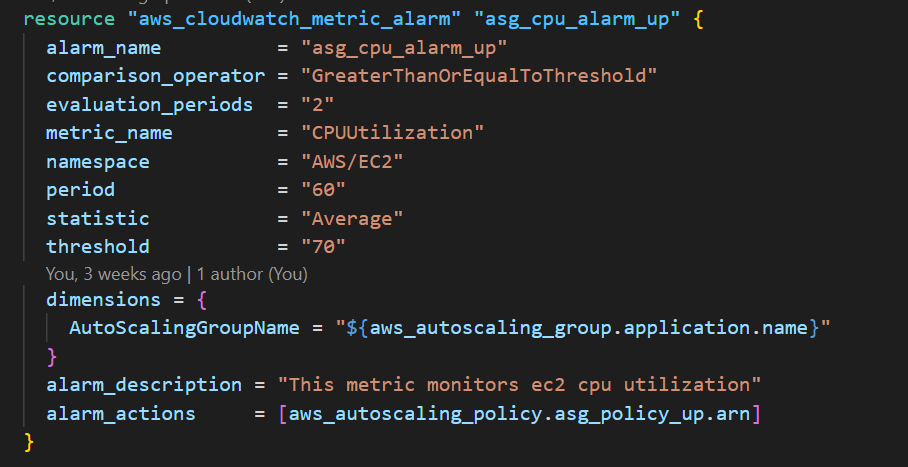Click the "Average" statistic value
This screenshot has height=467, width=908.
(x=353, y=218)
